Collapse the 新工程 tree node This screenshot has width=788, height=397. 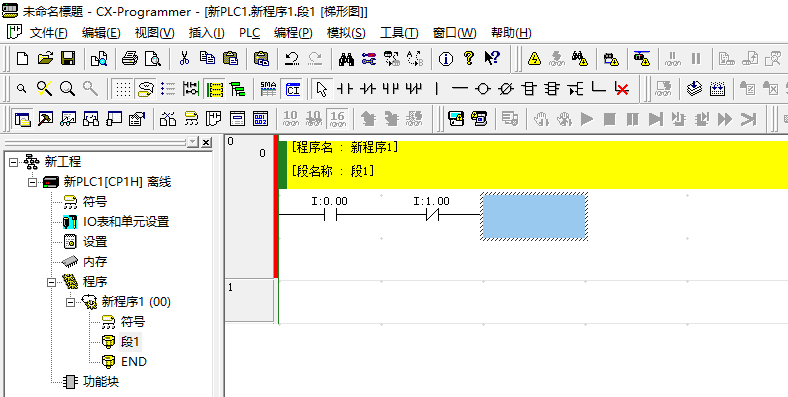pos(14,162)
